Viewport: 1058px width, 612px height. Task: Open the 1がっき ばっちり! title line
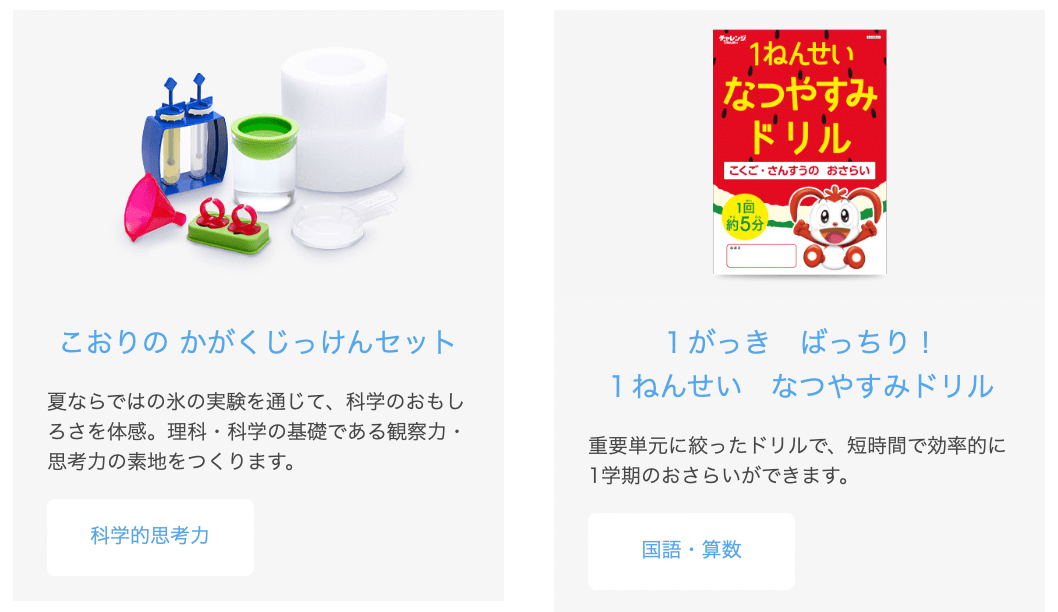pyautogui.click(x=799, y=342)
